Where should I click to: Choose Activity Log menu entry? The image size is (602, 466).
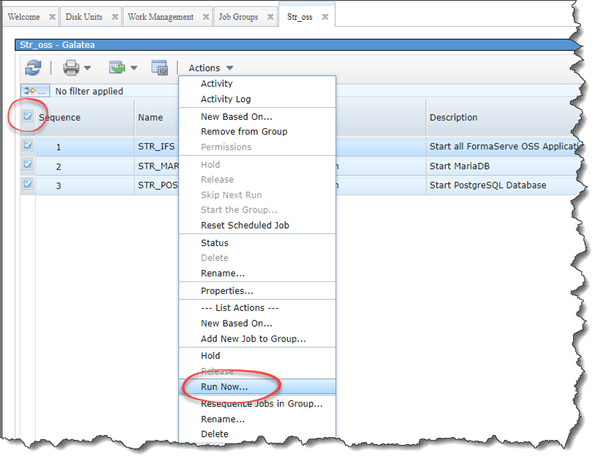tap(226, 99)
